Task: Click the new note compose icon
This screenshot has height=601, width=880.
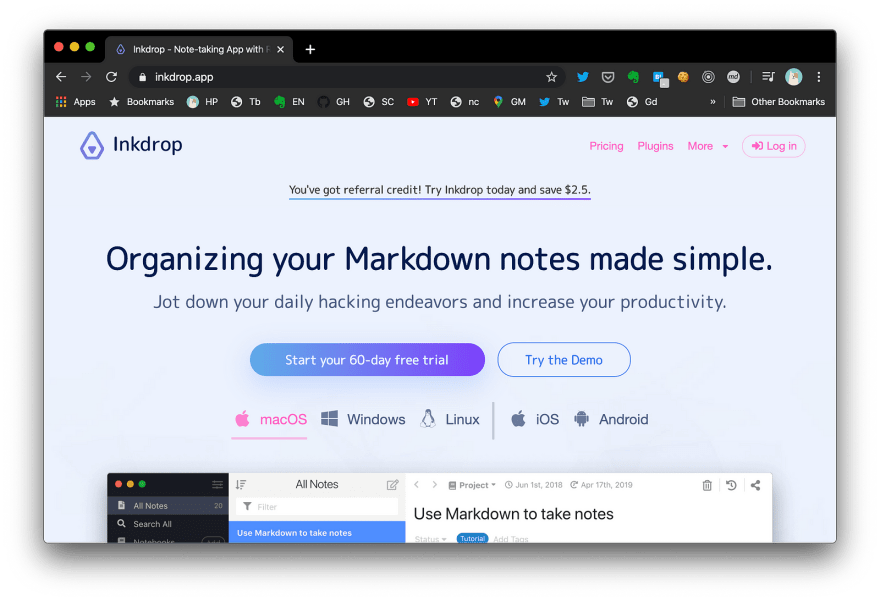Action: (392, 484)
